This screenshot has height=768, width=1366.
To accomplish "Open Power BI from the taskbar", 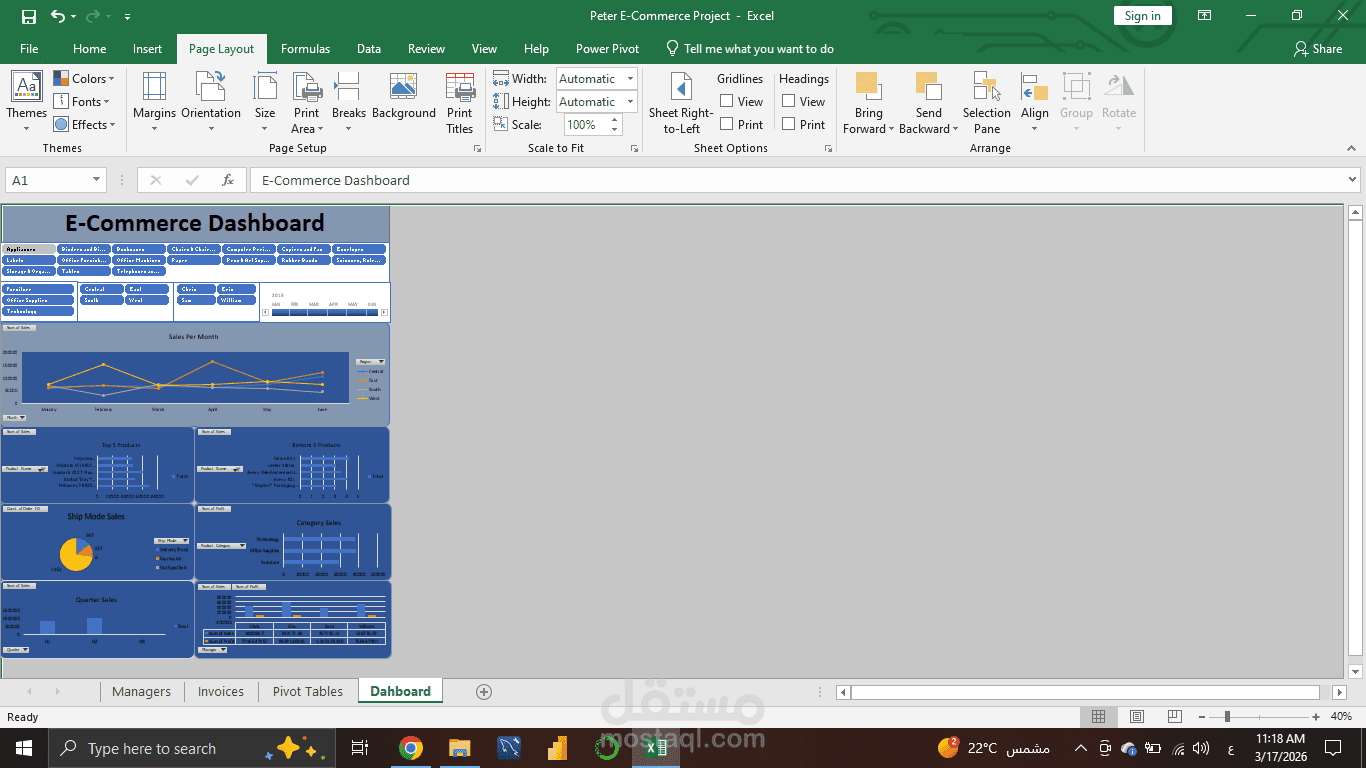I will 557,748.
